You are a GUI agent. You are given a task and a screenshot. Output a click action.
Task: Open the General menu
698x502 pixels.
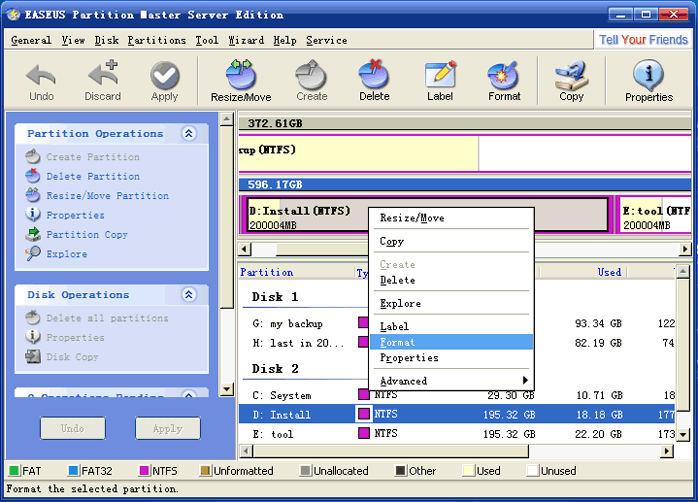pyautogui.click(x=31, y=40)
